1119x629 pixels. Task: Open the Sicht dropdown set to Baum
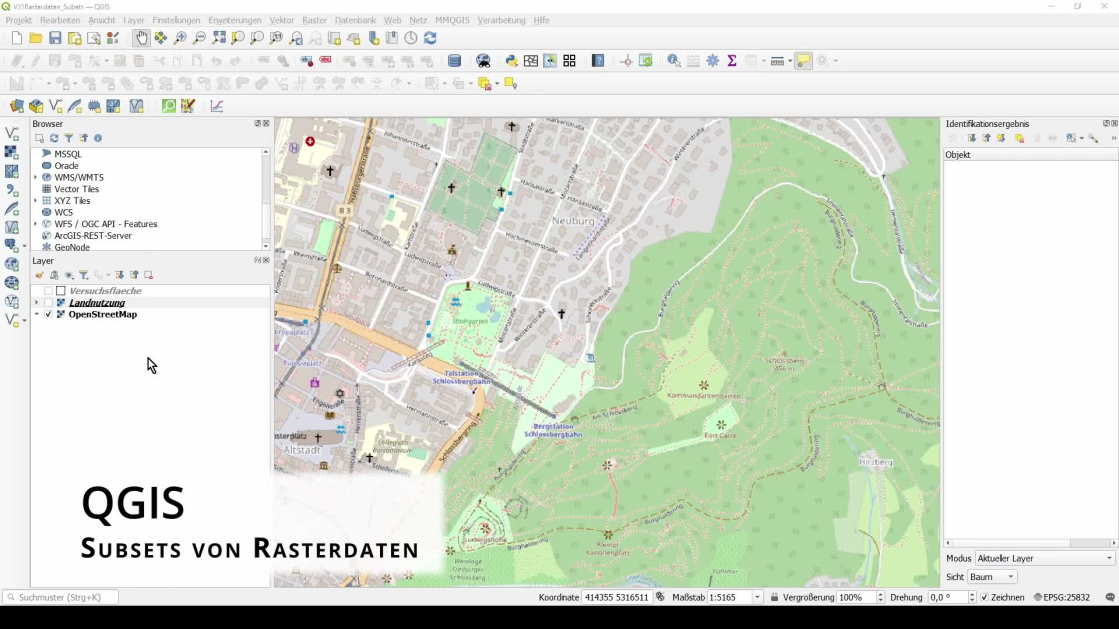pos(992,577)
